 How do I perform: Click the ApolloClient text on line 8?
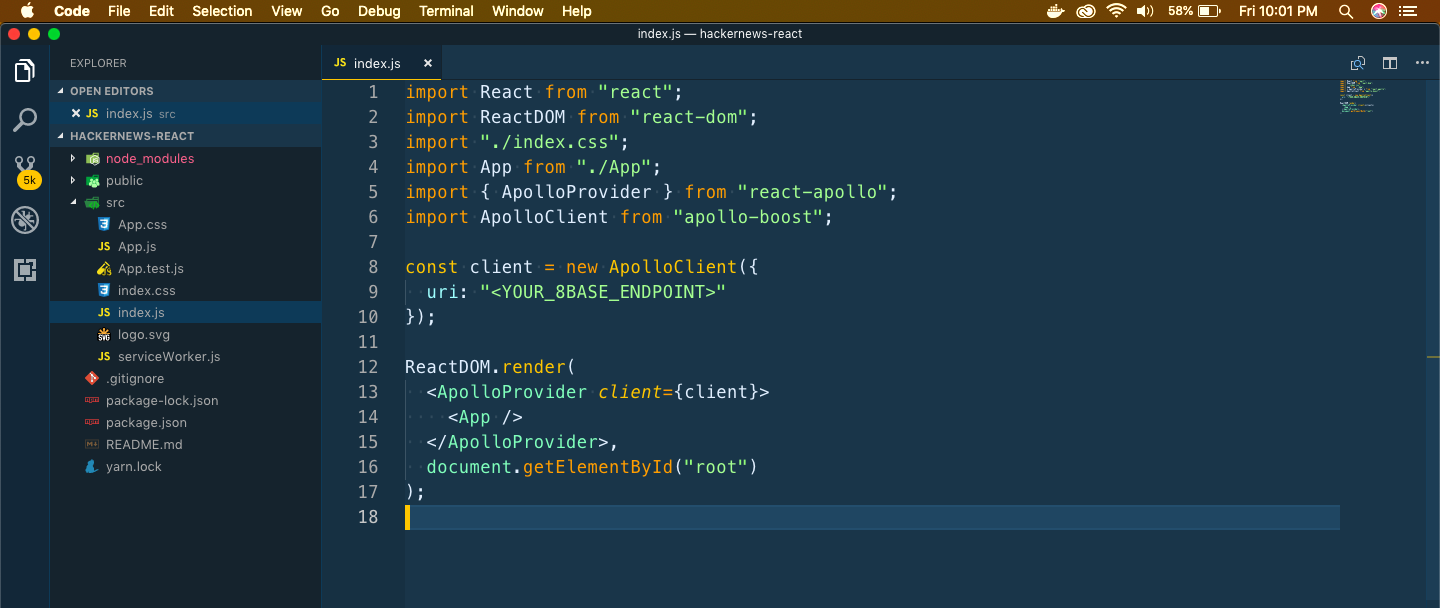coord(672,267)
